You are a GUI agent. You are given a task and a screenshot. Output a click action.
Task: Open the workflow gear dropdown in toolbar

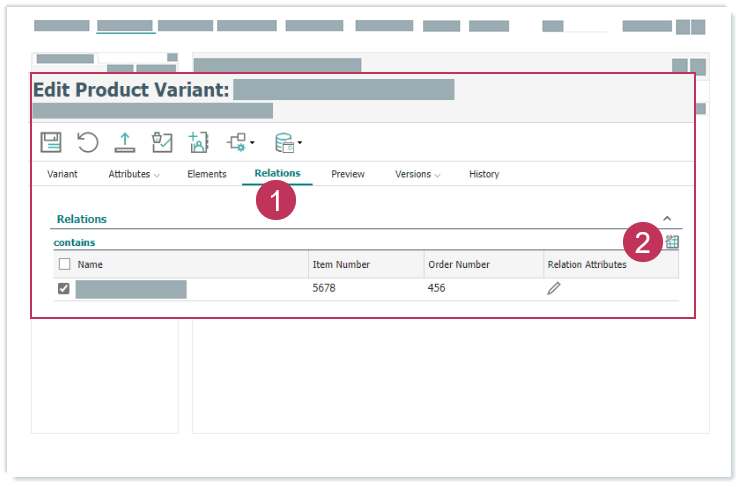click(x=241, y=142)
